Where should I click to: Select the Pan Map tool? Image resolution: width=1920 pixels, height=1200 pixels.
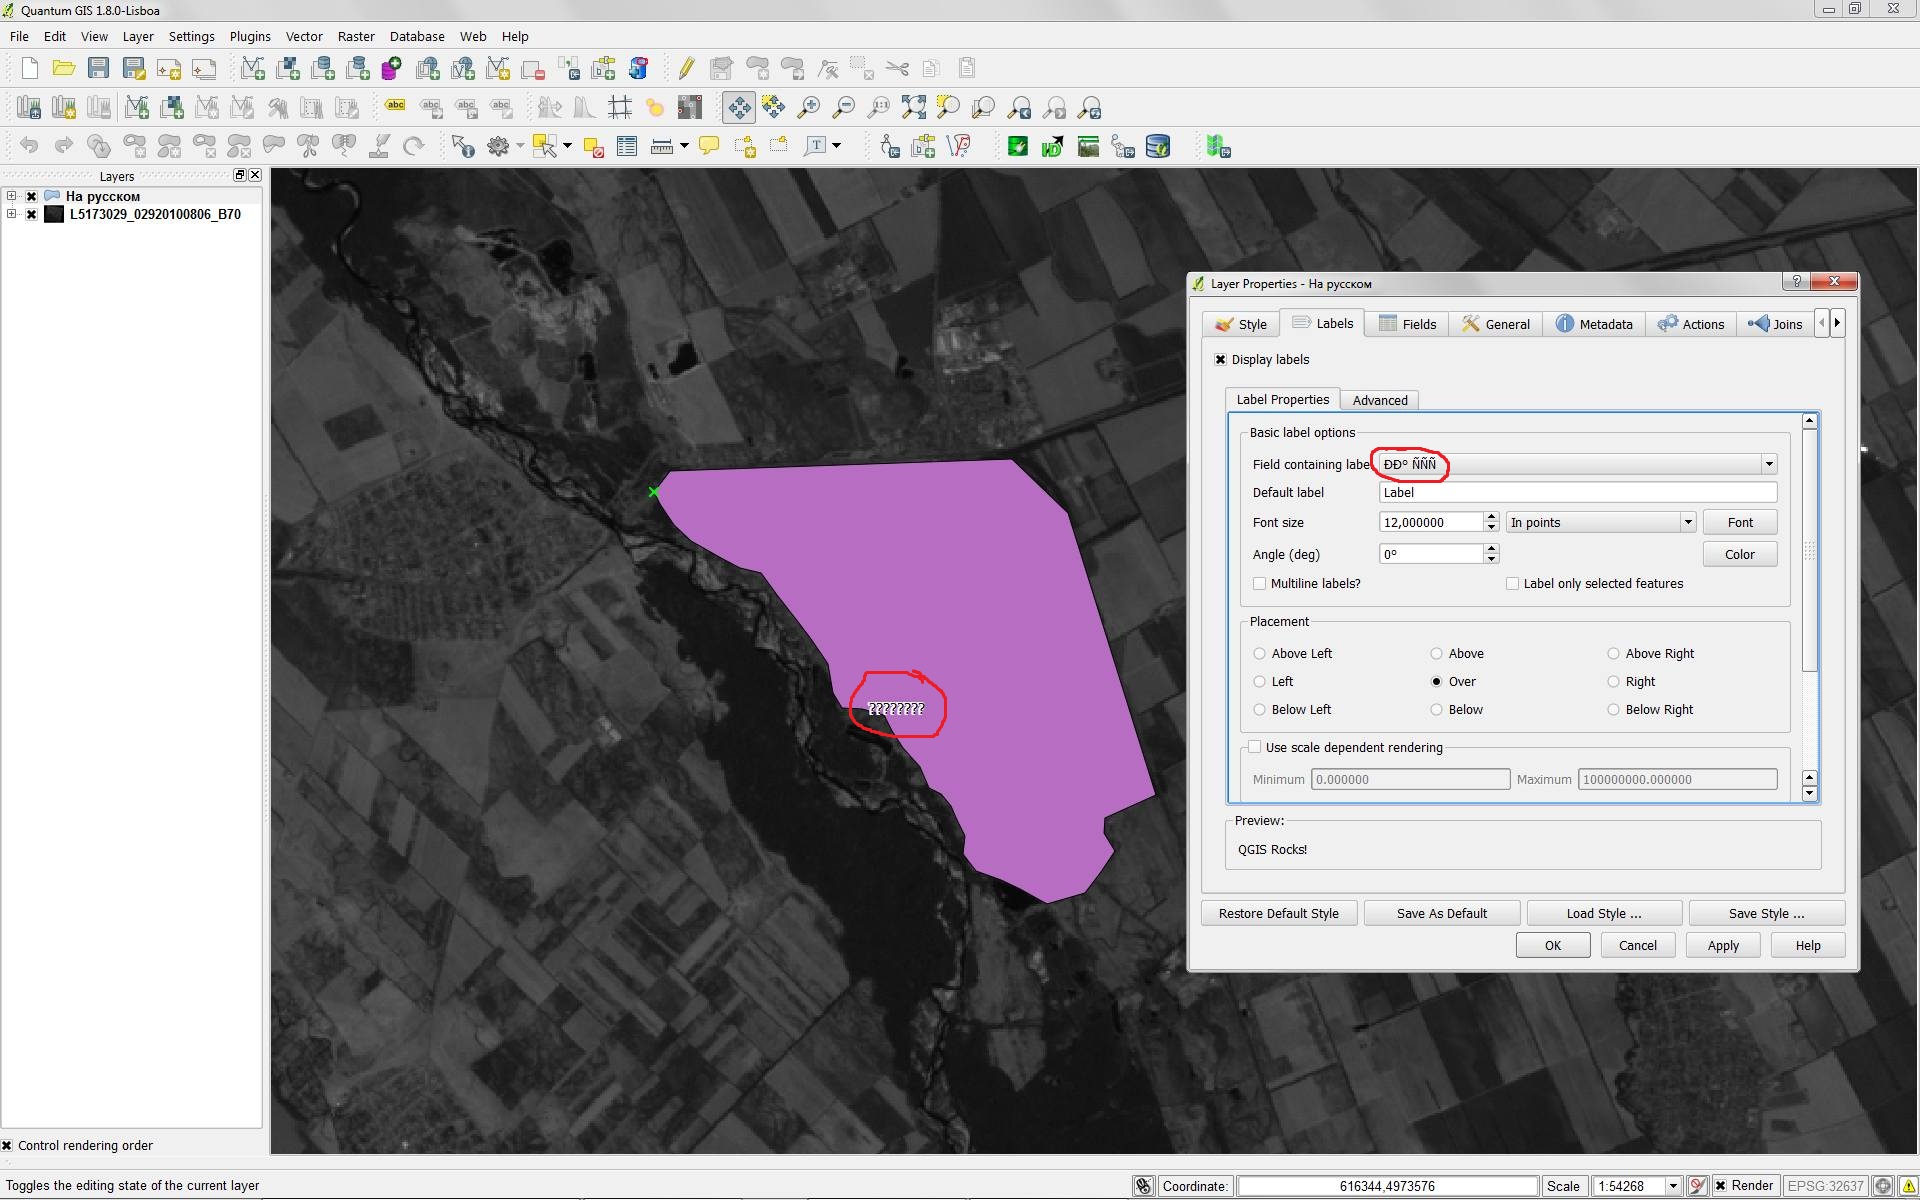pyautogui.click(x=739, y=107)
